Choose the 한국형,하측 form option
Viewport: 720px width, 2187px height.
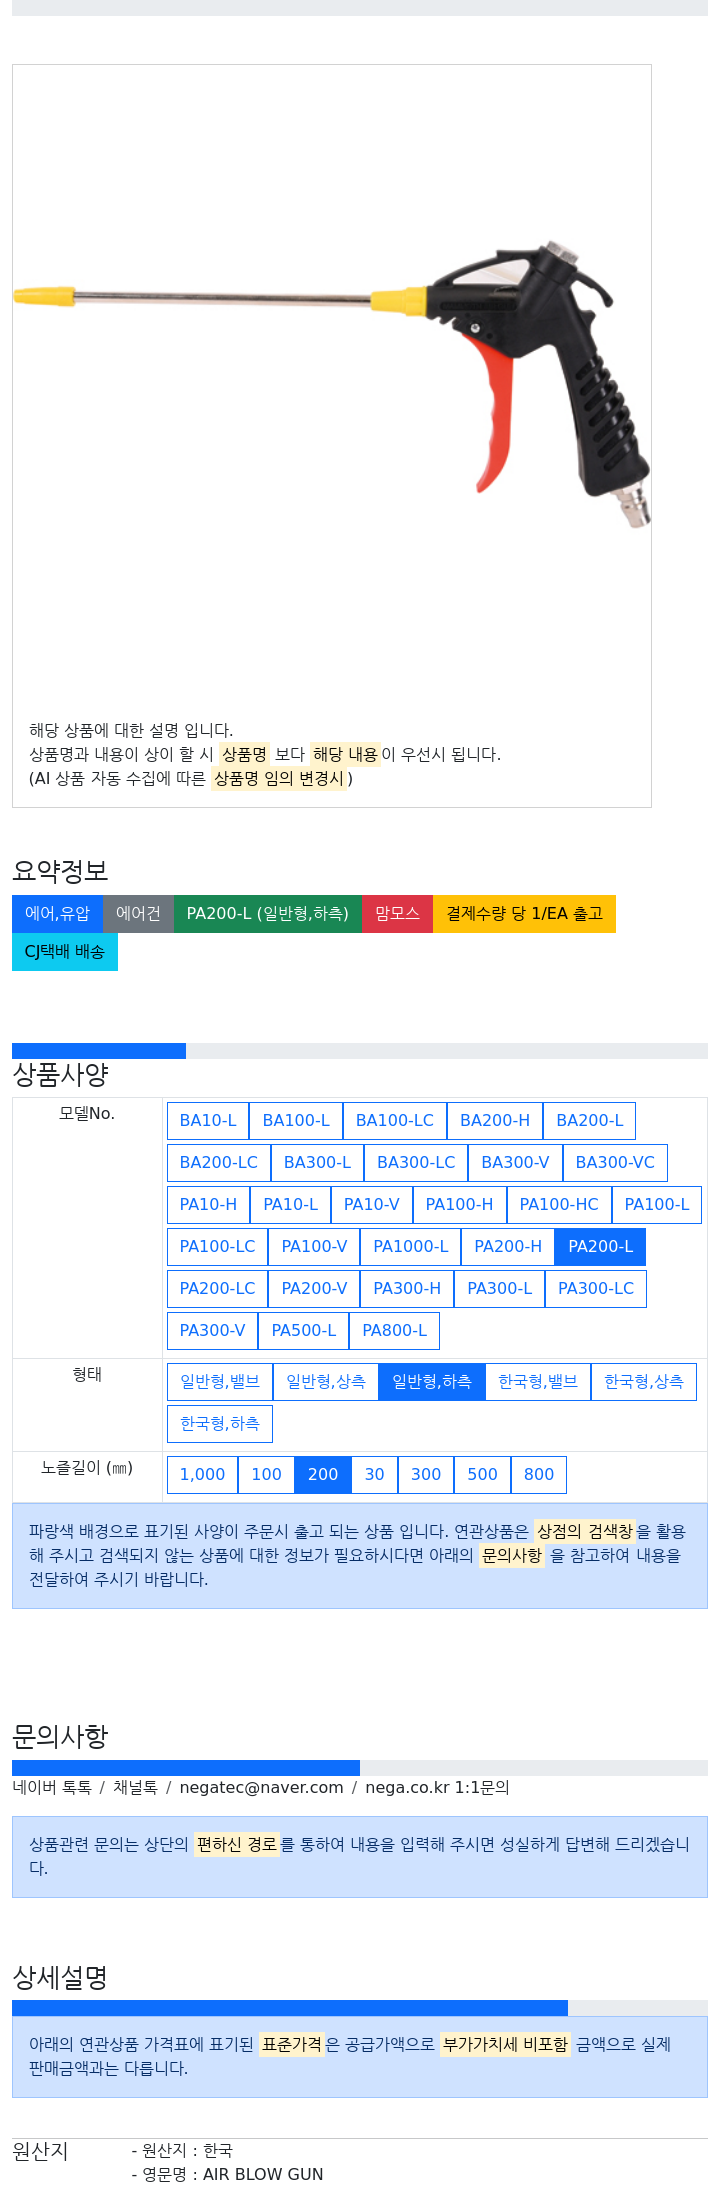220,1424
